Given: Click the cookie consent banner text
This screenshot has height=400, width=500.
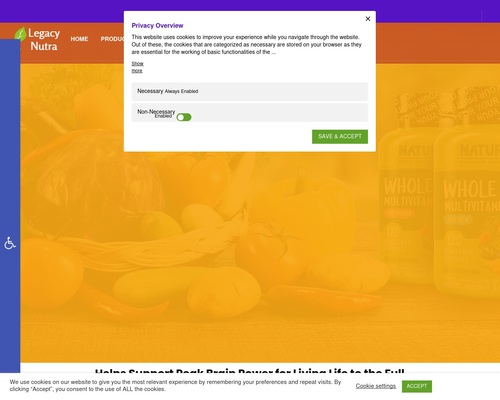Looking at the screenshot, I should 175,386.
